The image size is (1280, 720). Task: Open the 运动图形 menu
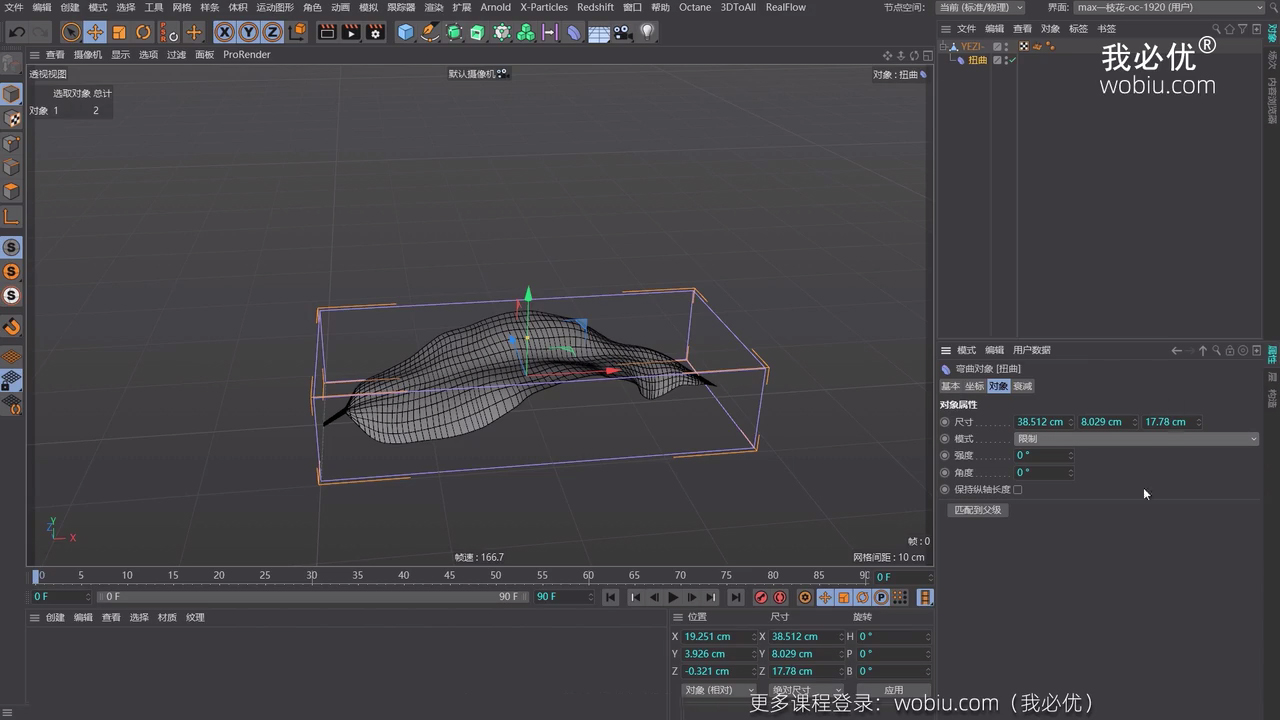[275, 7]
